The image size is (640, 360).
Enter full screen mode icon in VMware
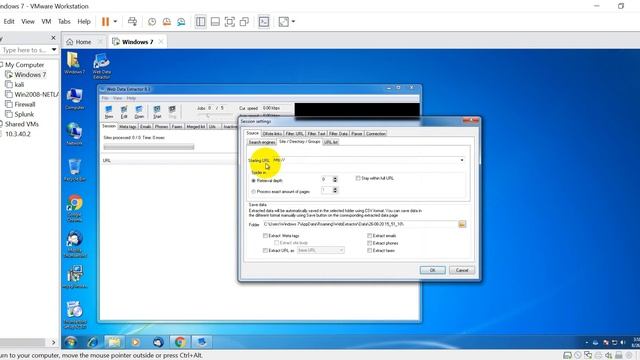(230, 22)
